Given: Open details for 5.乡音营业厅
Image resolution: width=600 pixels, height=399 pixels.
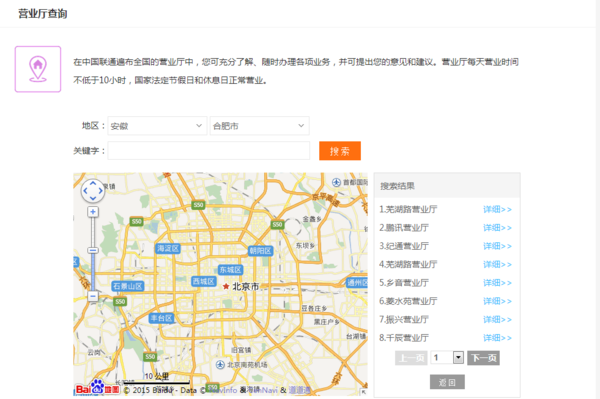Looking at the screenshot, I should tap(497, 283).
